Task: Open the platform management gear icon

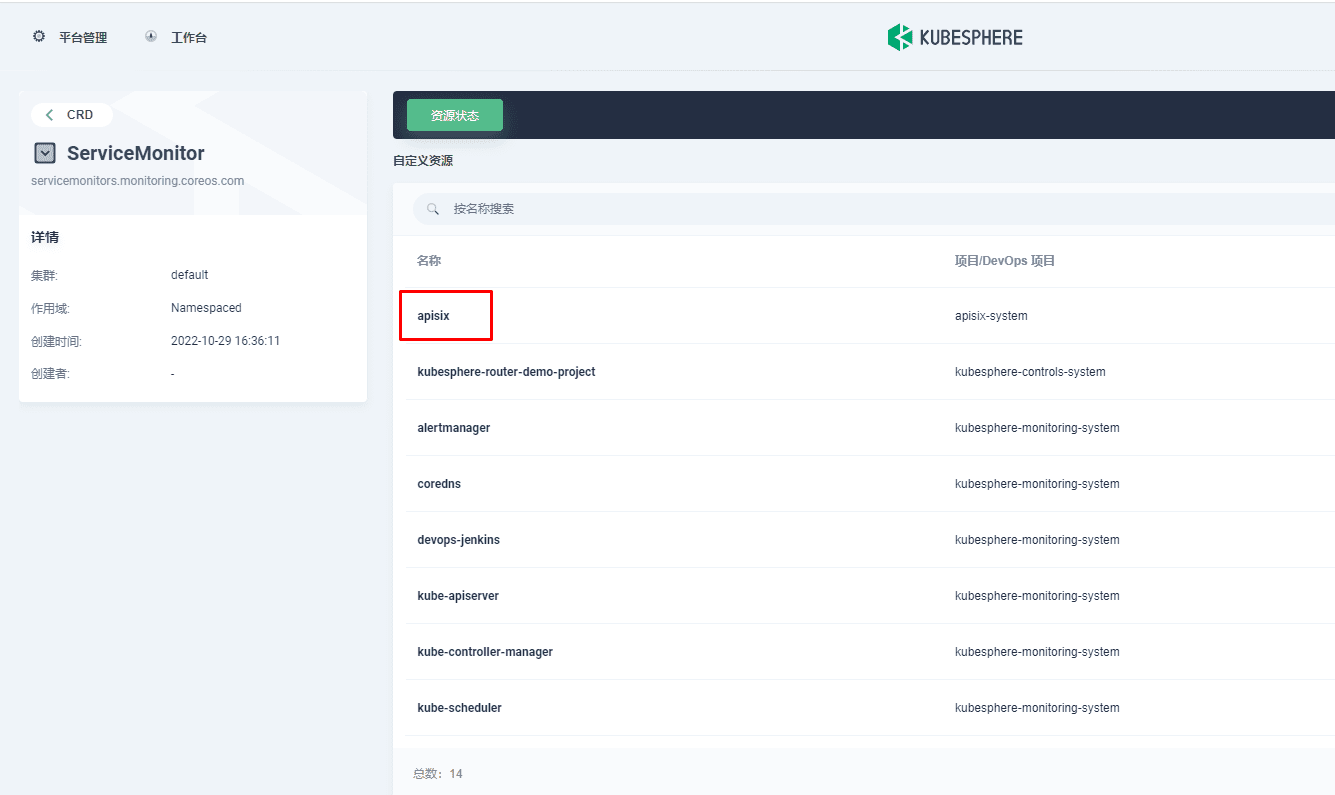Action: point(39,37)
